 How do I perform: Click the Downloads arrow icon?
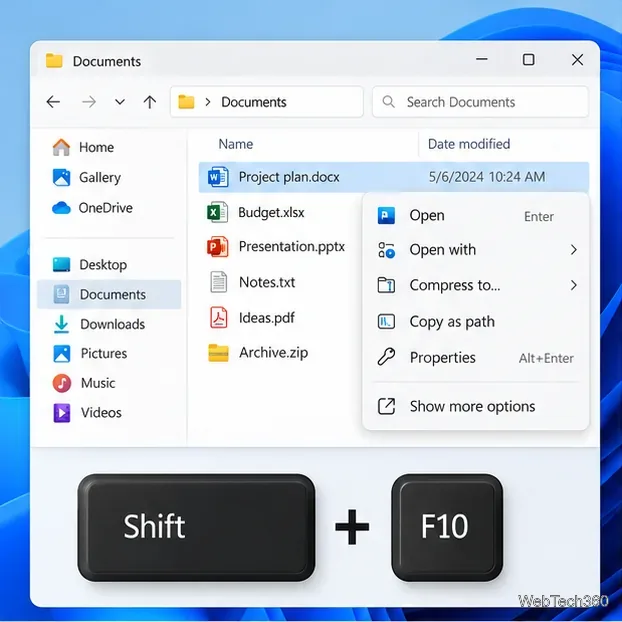pos(61,324)
